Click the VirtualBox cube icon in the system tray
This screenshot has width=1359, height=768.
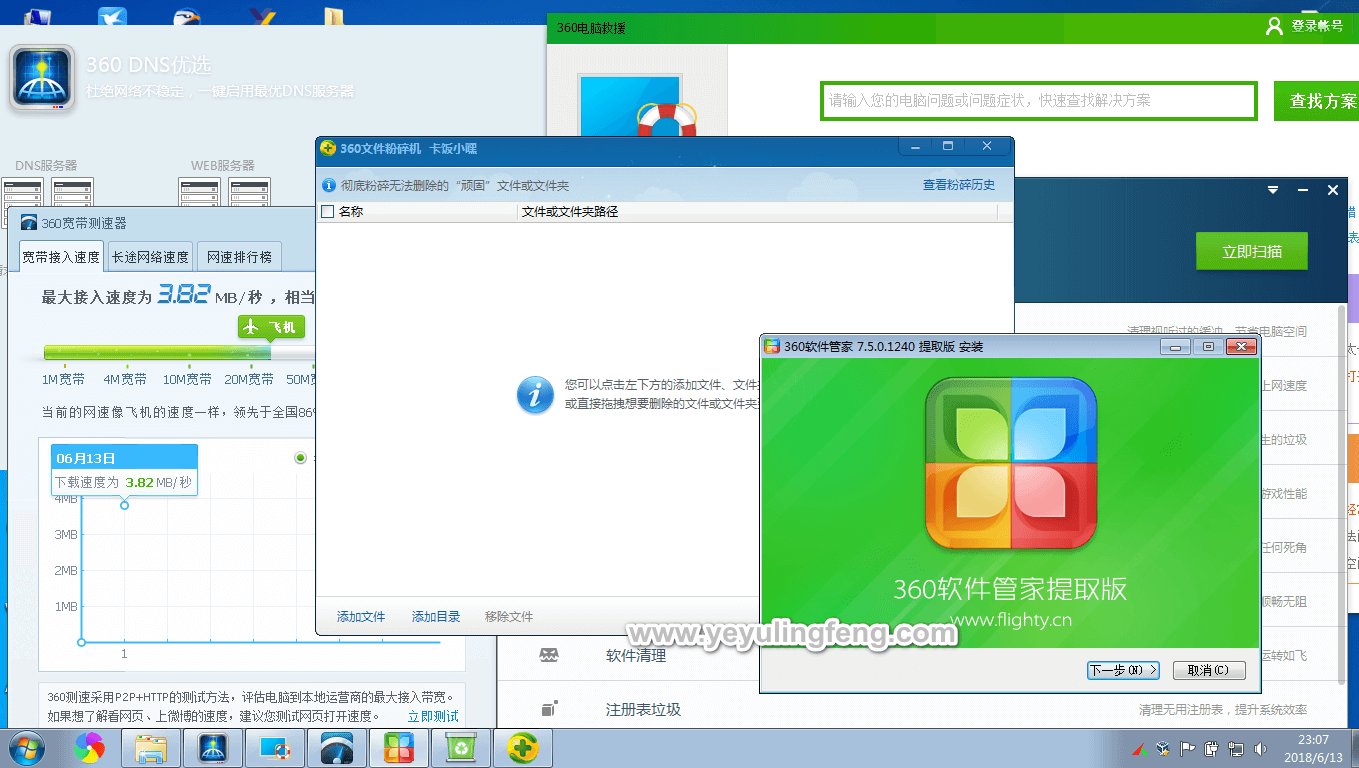tap(1163, 748)
